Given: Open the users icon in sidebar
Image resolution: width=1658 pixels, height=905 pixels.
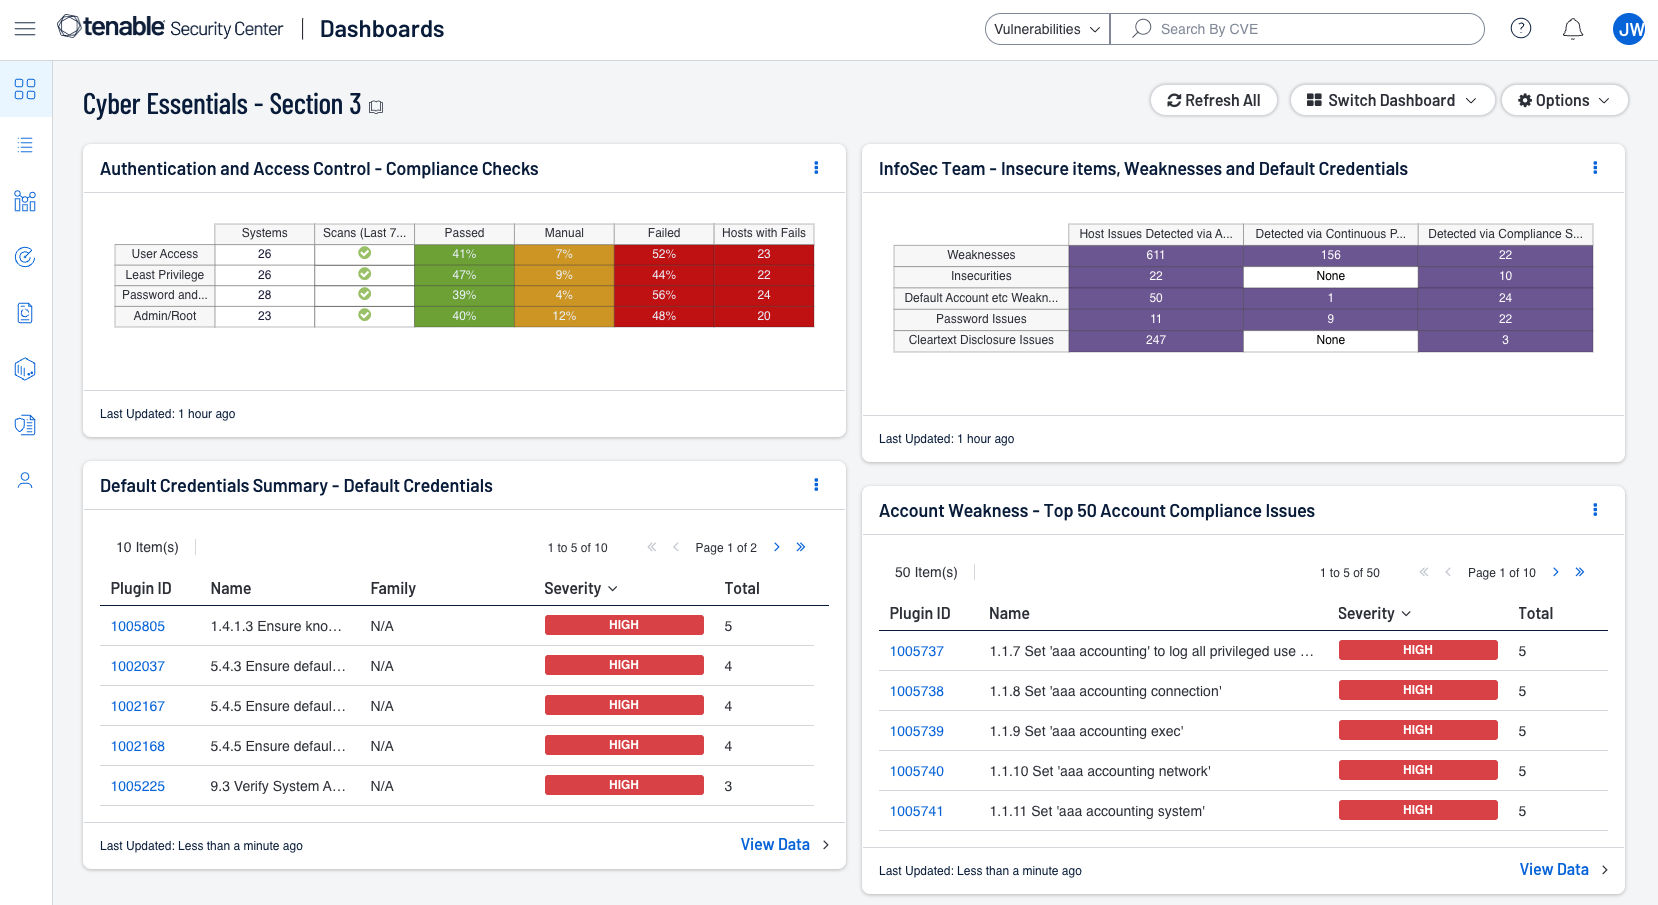Looking at the screenshot, I should click(25, 481).
